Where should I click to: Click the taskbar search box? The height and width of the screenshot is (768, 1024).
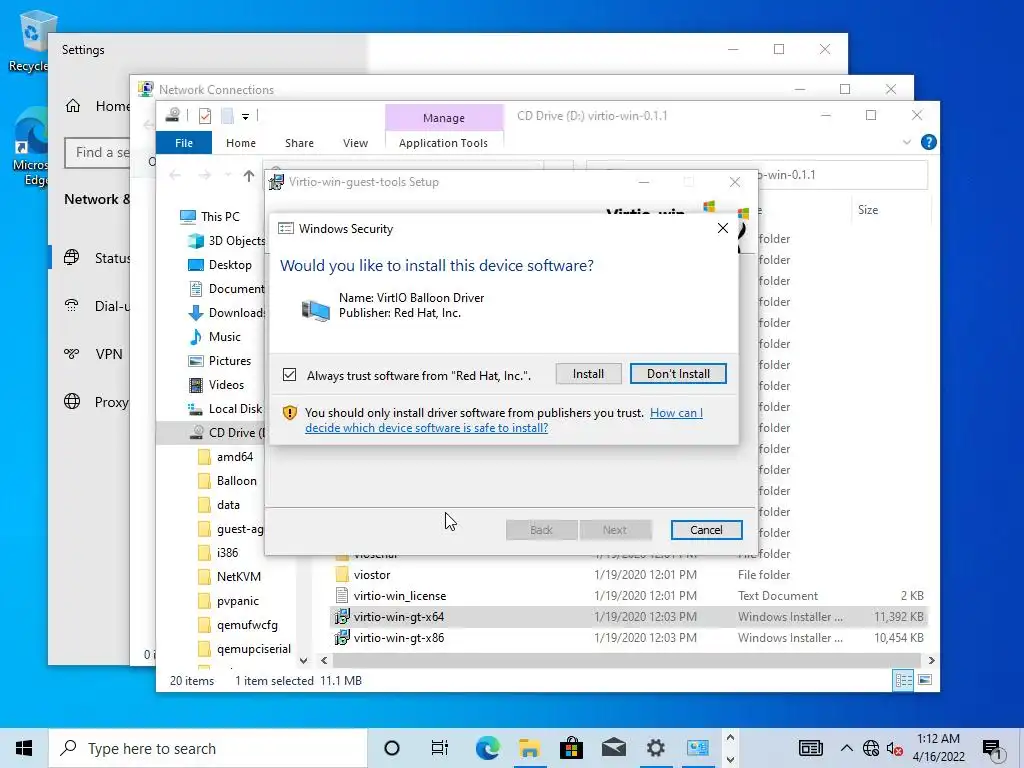[x=208, y=748]
